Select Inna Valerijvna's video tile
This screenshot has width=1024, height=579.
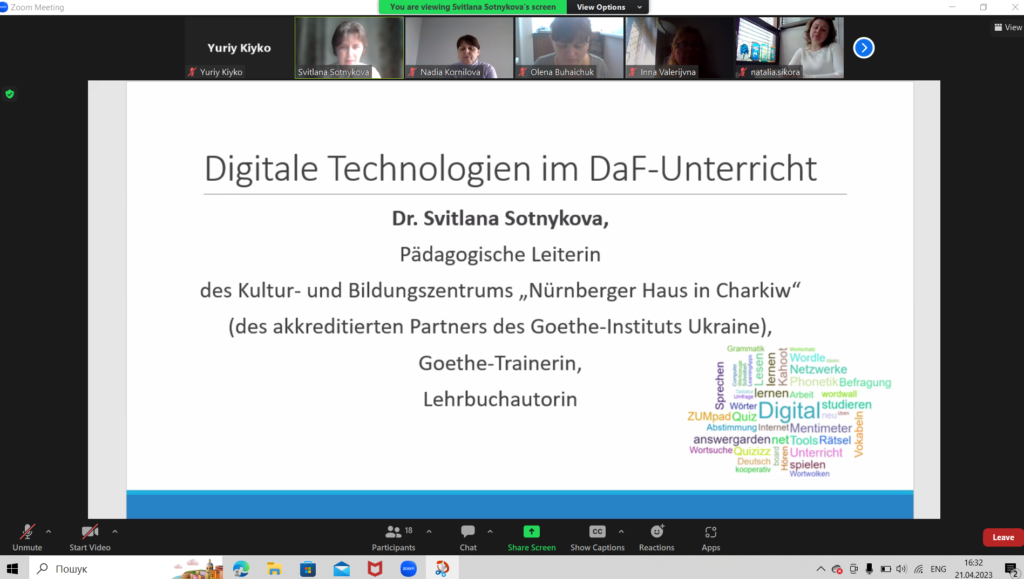pyautogui.click(x=679, y=48)
